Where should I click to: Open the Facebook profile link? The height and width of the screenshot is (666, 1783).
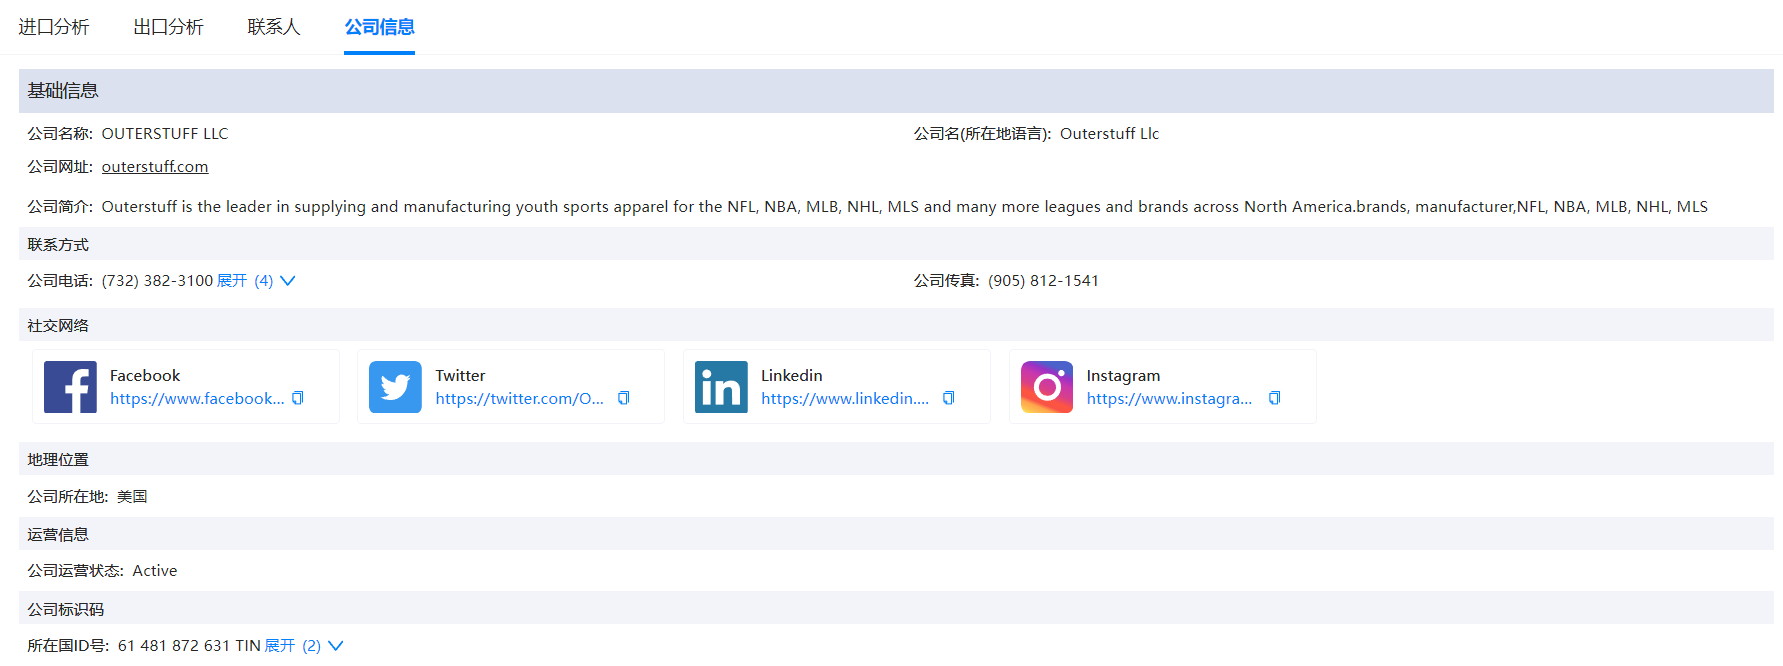tap(196, 399)
